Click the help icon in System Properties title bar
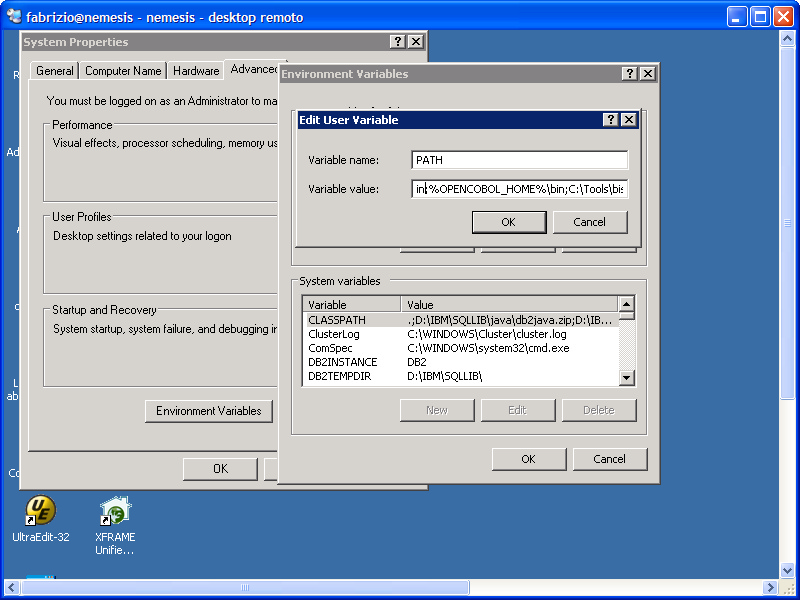800x600 pixels. point(397,42)
